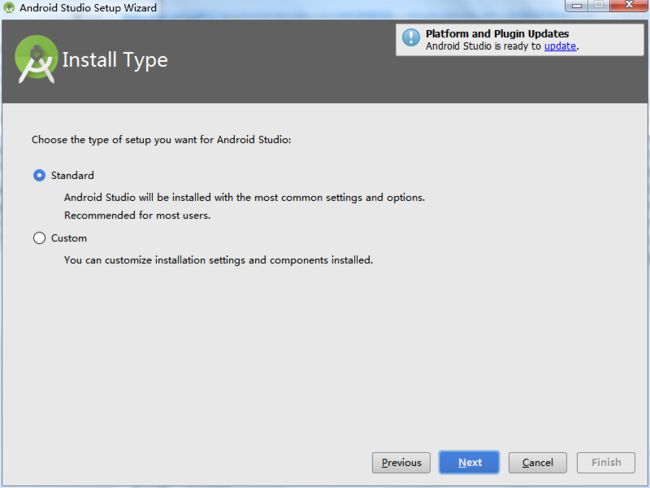Click the greyed-out Finish button
The image size is (650, 488).
tap(606, 462)
